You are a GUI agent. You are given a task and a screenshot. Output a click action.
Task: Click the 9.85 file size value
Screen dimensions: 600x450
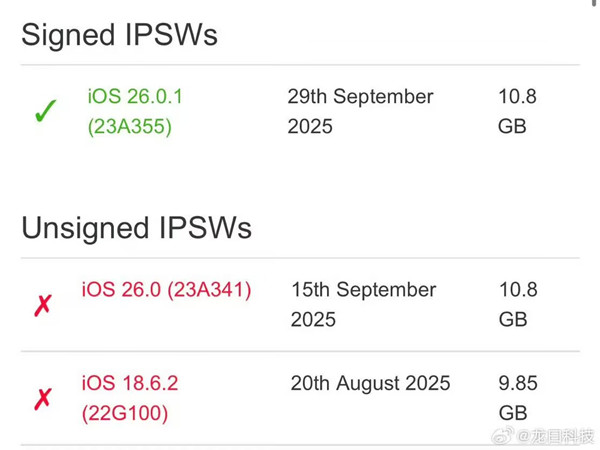coord(519,383)
